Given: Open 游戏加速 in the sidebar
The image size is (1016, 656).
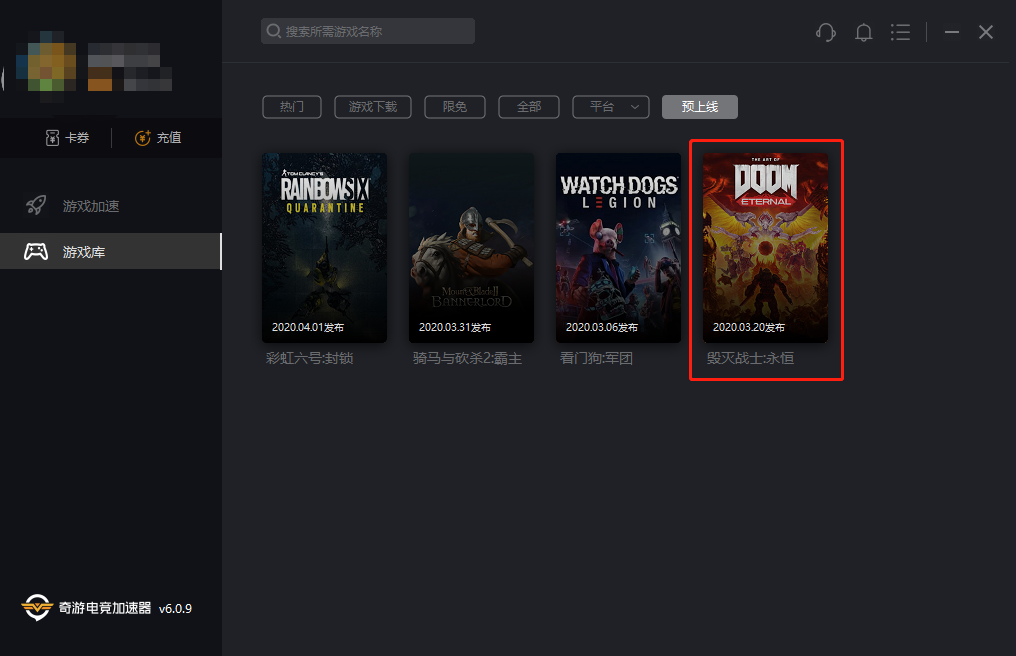Looking at the screenshot, I should tap(111, 206).
